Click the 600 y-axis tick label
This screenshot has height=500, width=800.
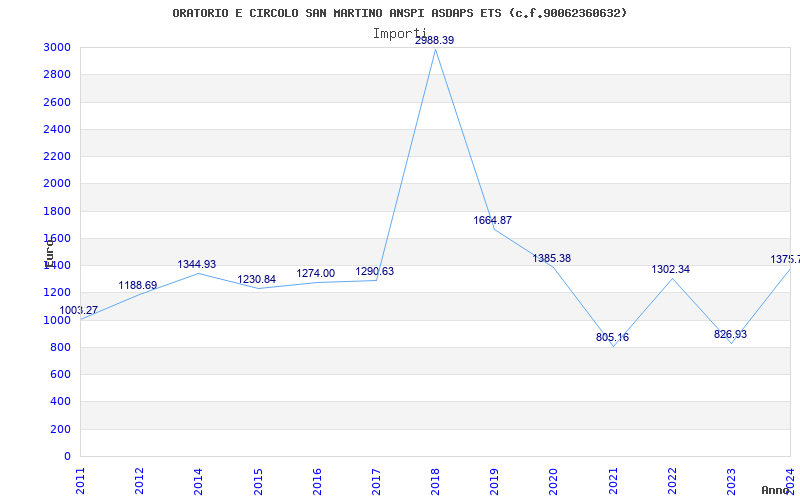[61, 374]
